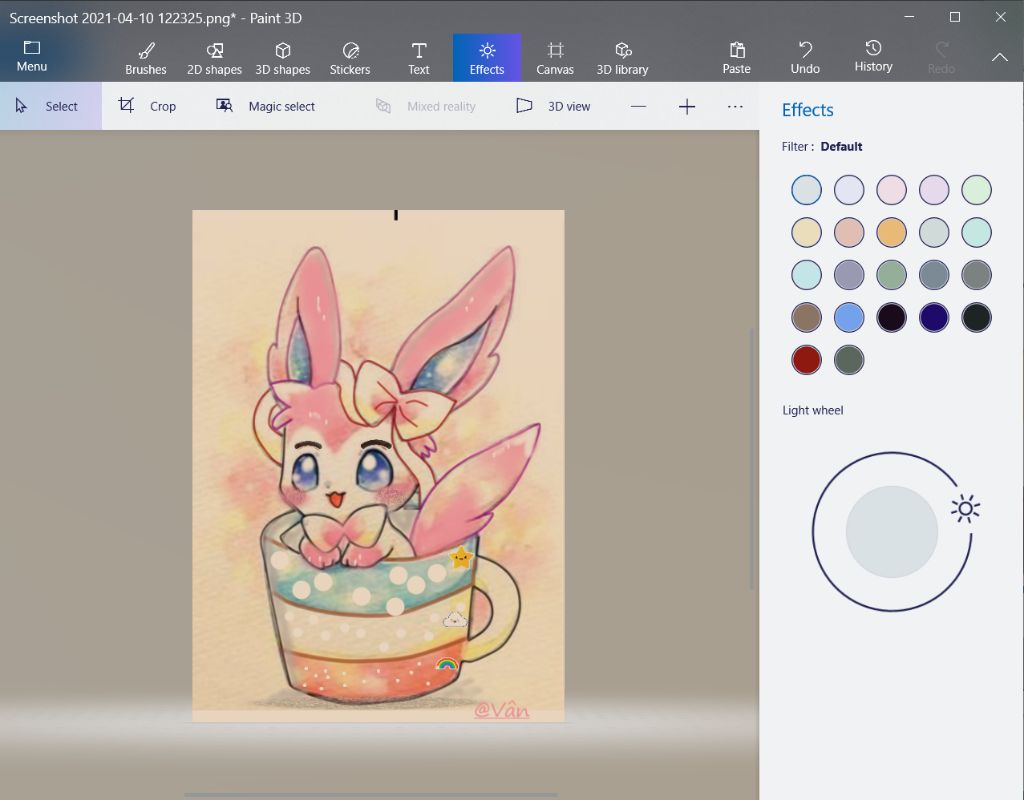The width and height of the screenshot is (1024, 800).
Task: Zoom in with the plus button
Action: pos(687,106)
